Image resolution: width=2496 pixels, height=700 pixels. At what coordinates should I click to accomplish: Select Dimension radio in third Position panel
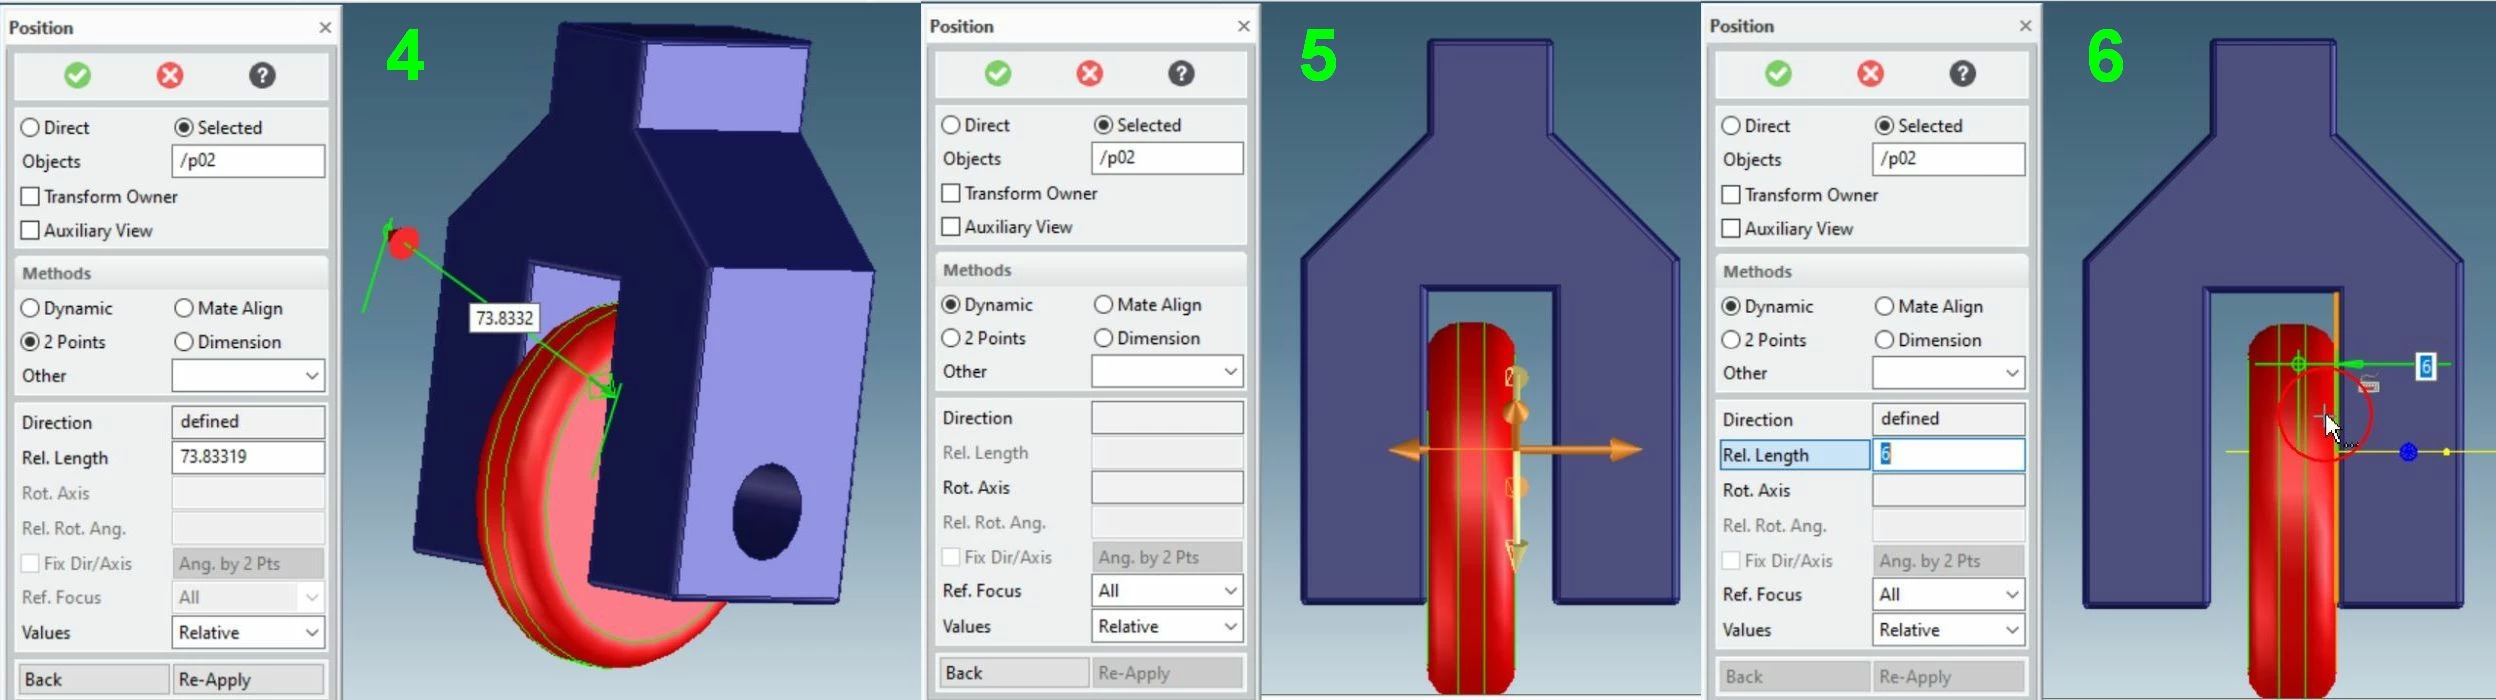coord(1884,340)
